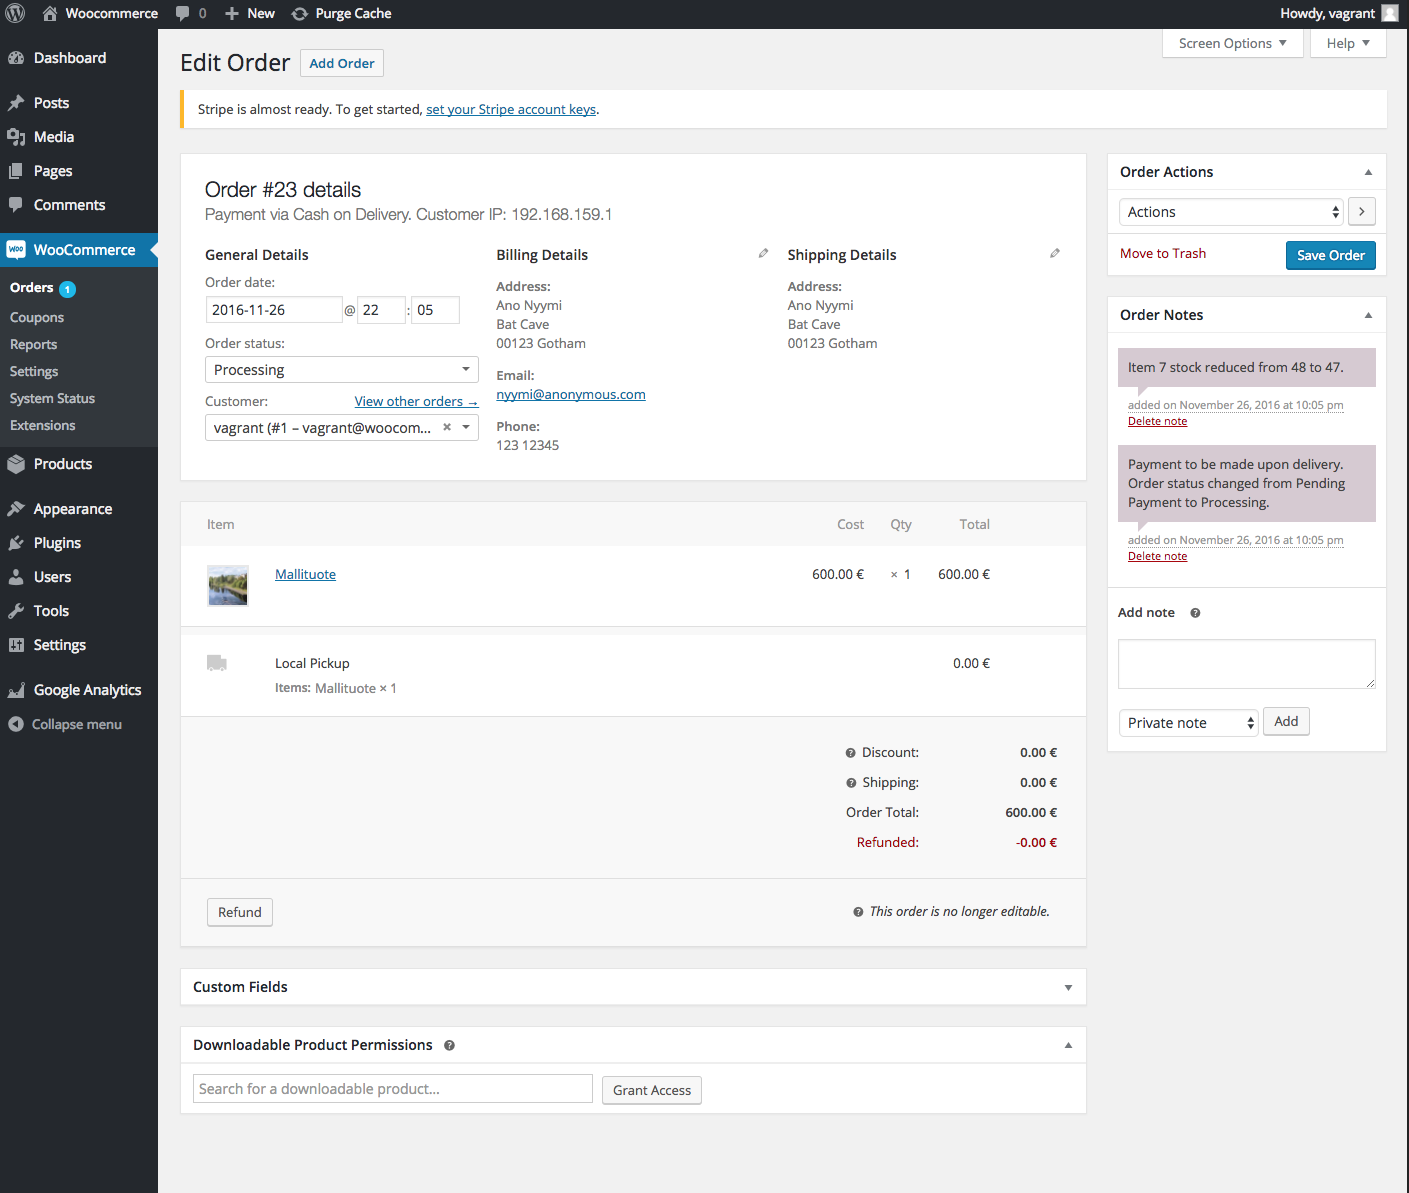Click the Comments icon in sidebar
Viewport: 1409px width, 1193px height.
pos(16,205)
